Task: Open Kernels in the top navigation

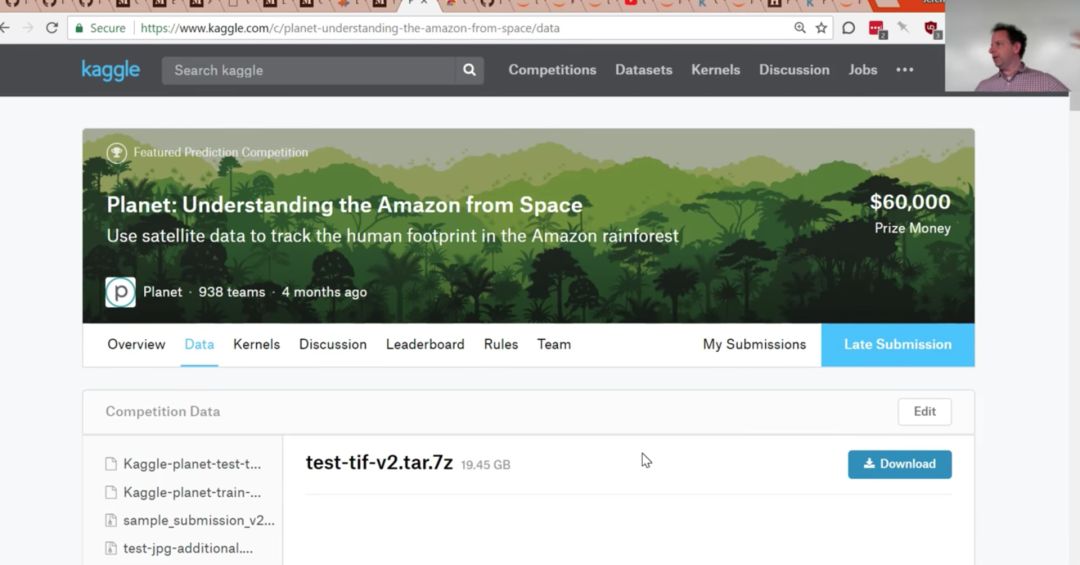Action: click(x=716, y=70)
